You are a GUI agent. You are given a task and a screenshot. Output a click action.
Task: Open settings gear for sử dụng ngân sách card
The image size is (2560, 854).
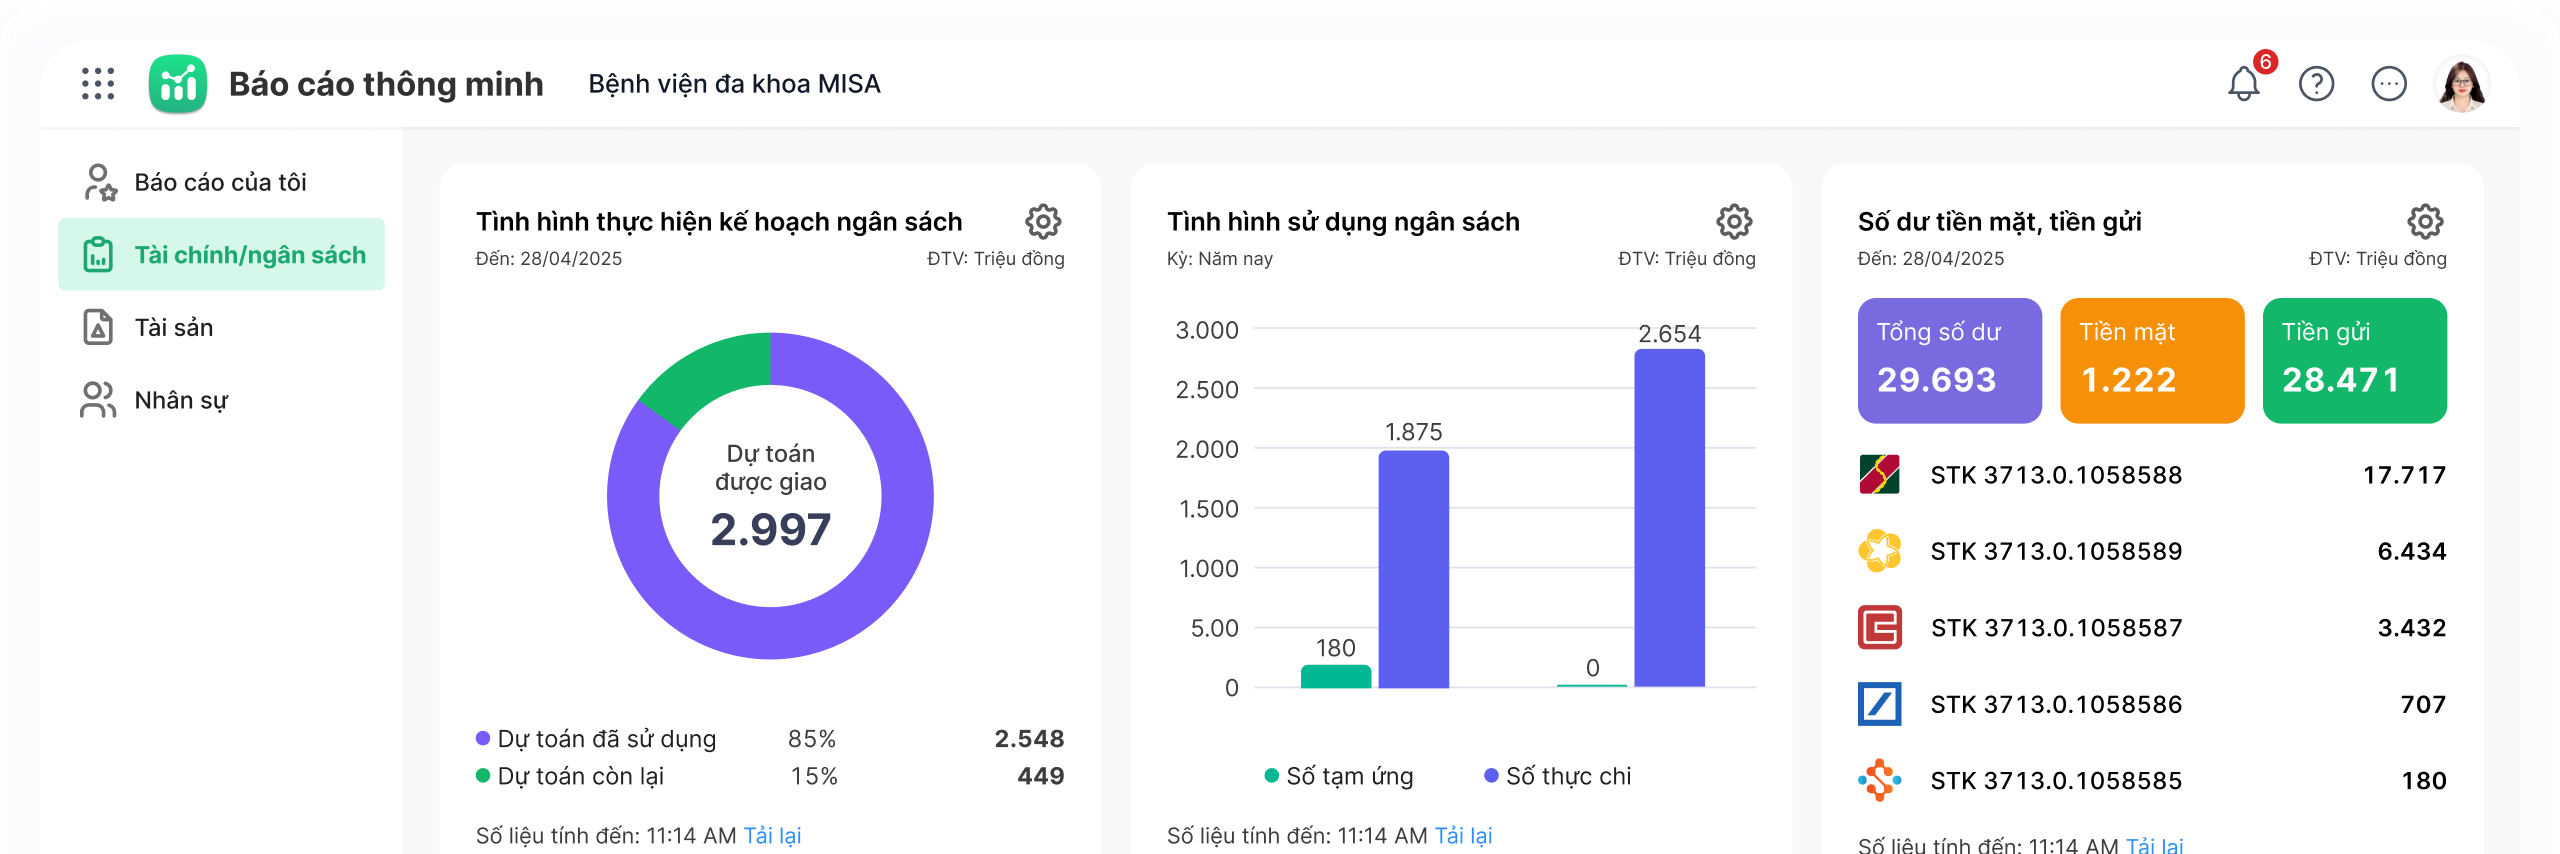click(1734, 221)
